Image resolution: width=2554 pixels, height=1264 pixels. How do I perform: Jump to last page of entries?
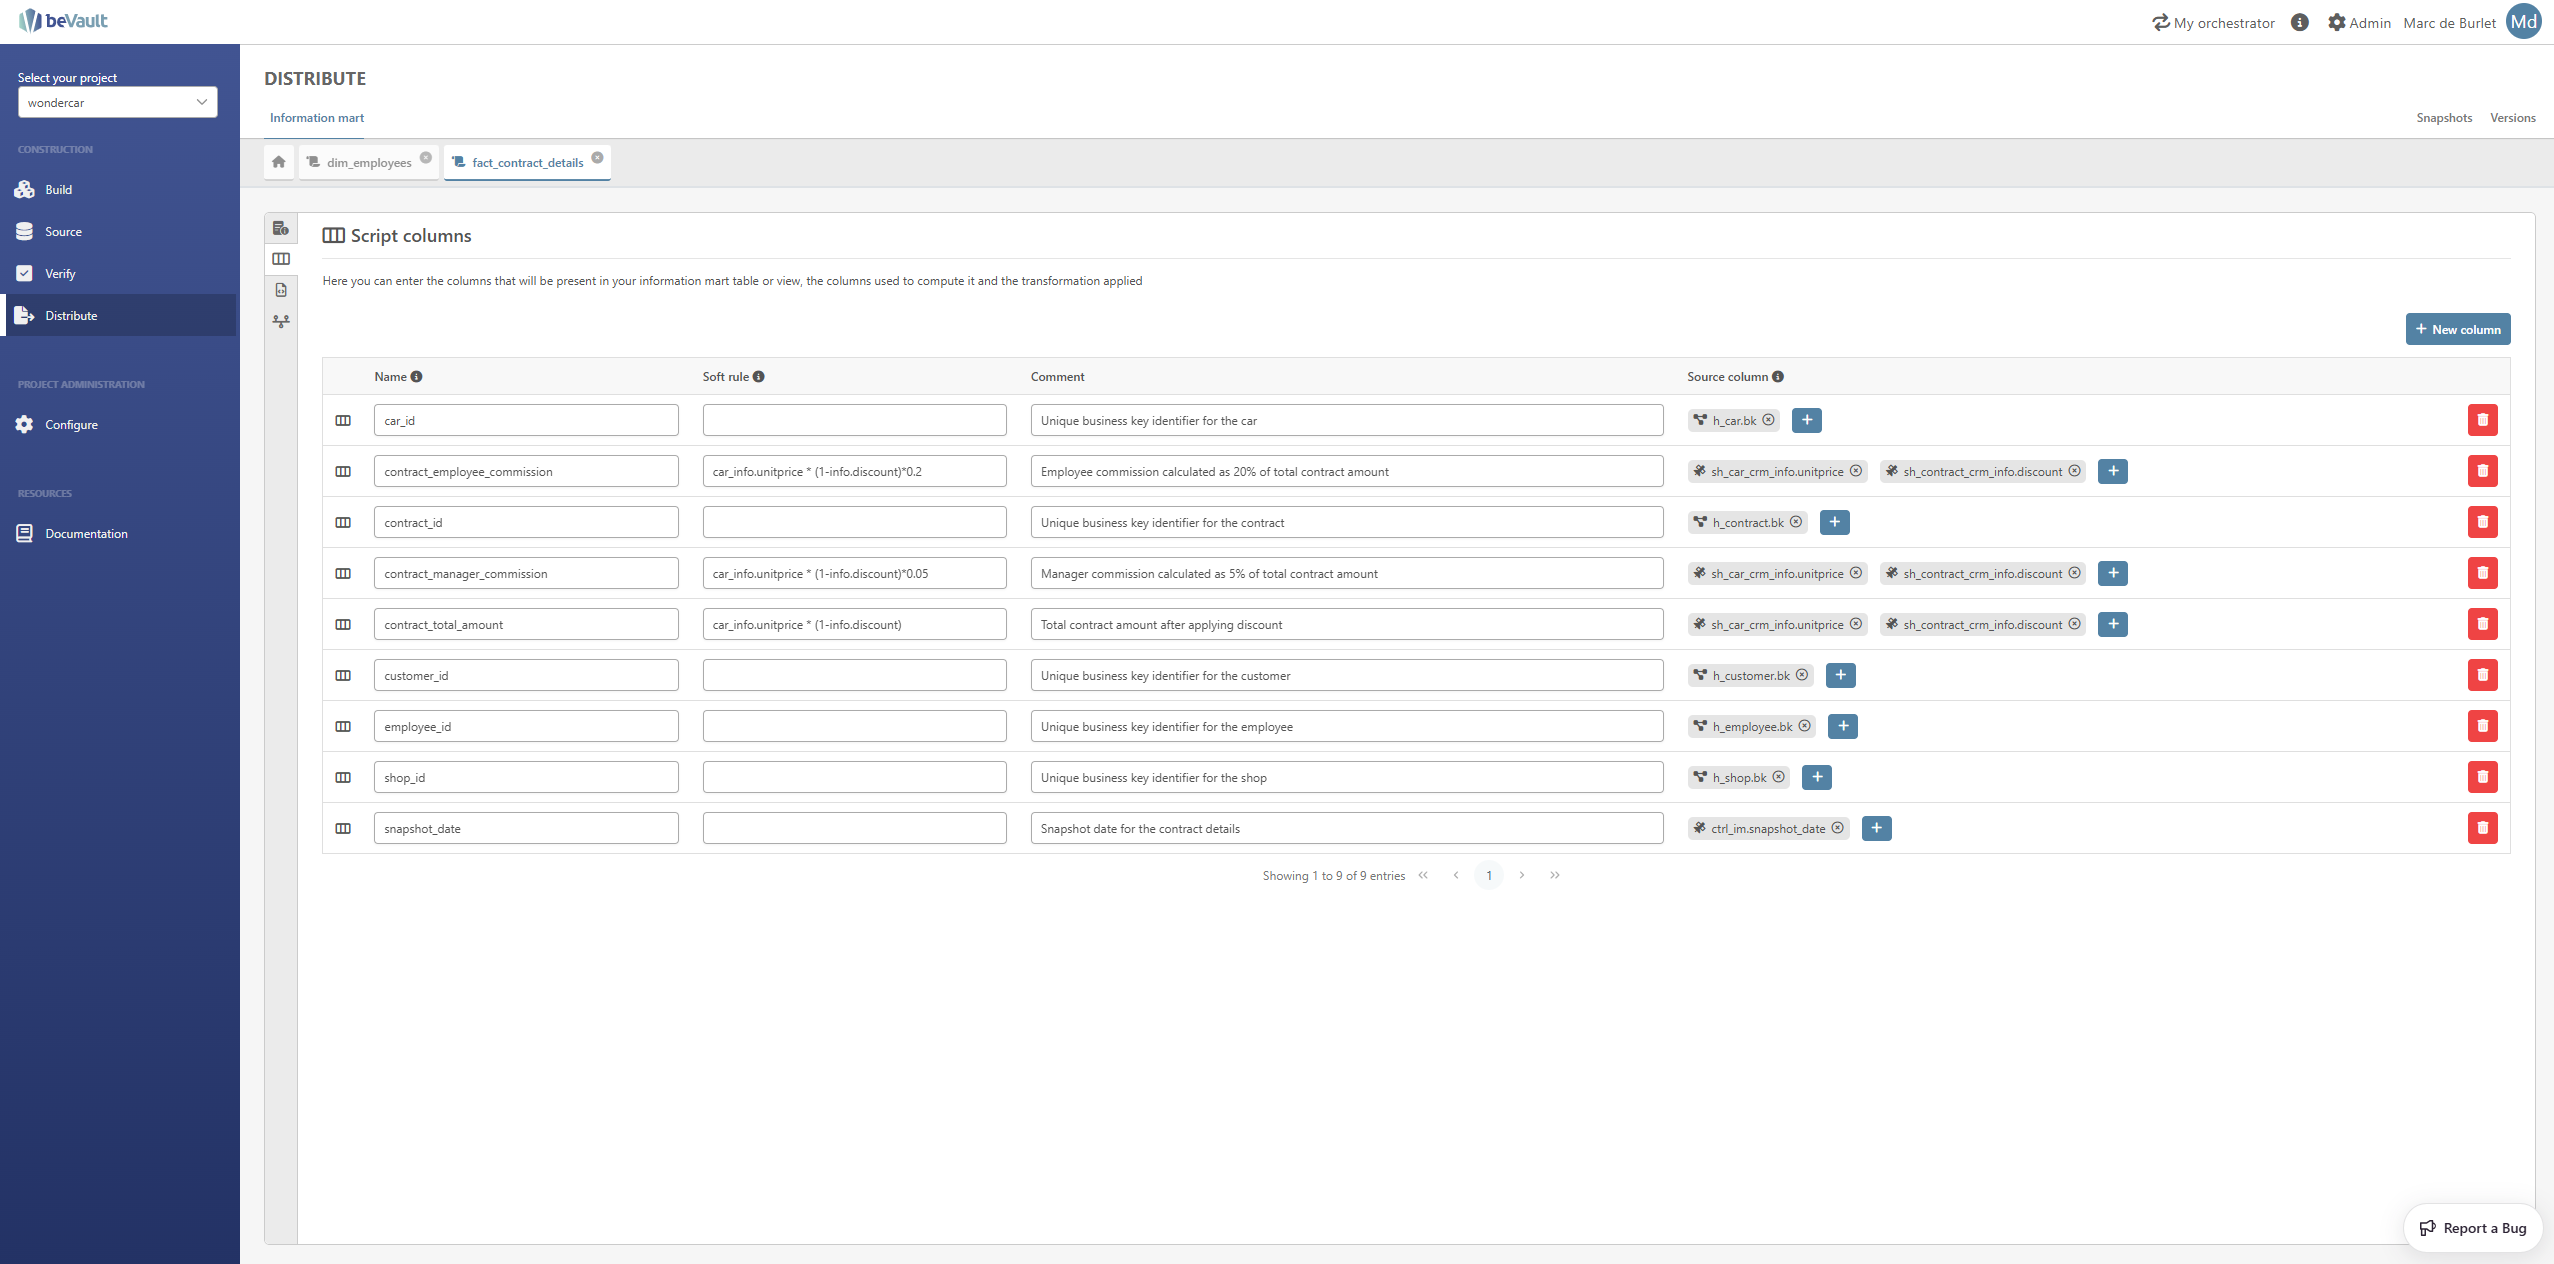[x=1555, y=875]
